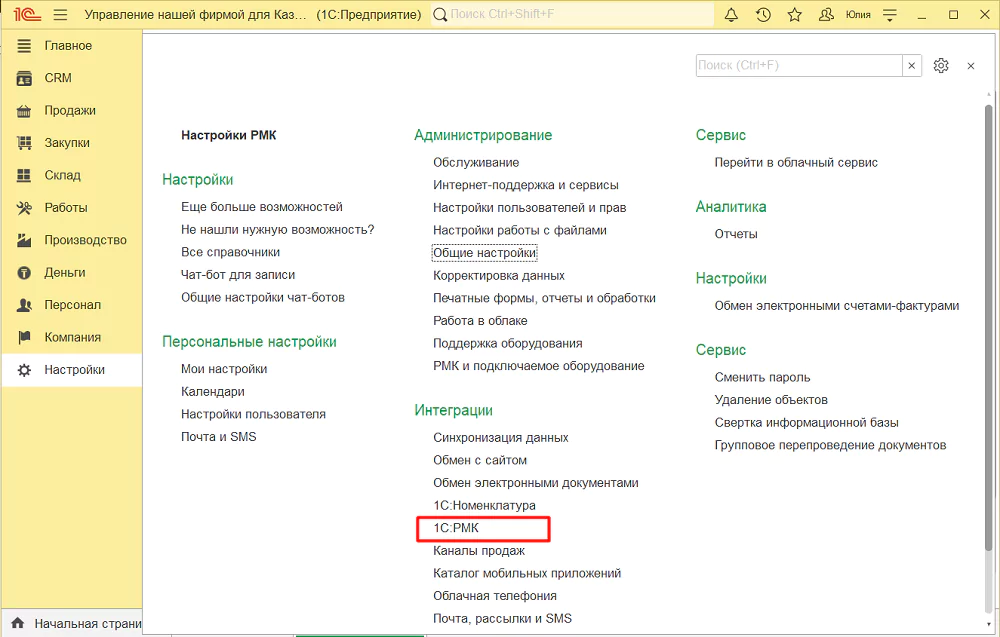Click the user profile icon next to Юлия
The image size is (1000, 637).
pos(827,14)
